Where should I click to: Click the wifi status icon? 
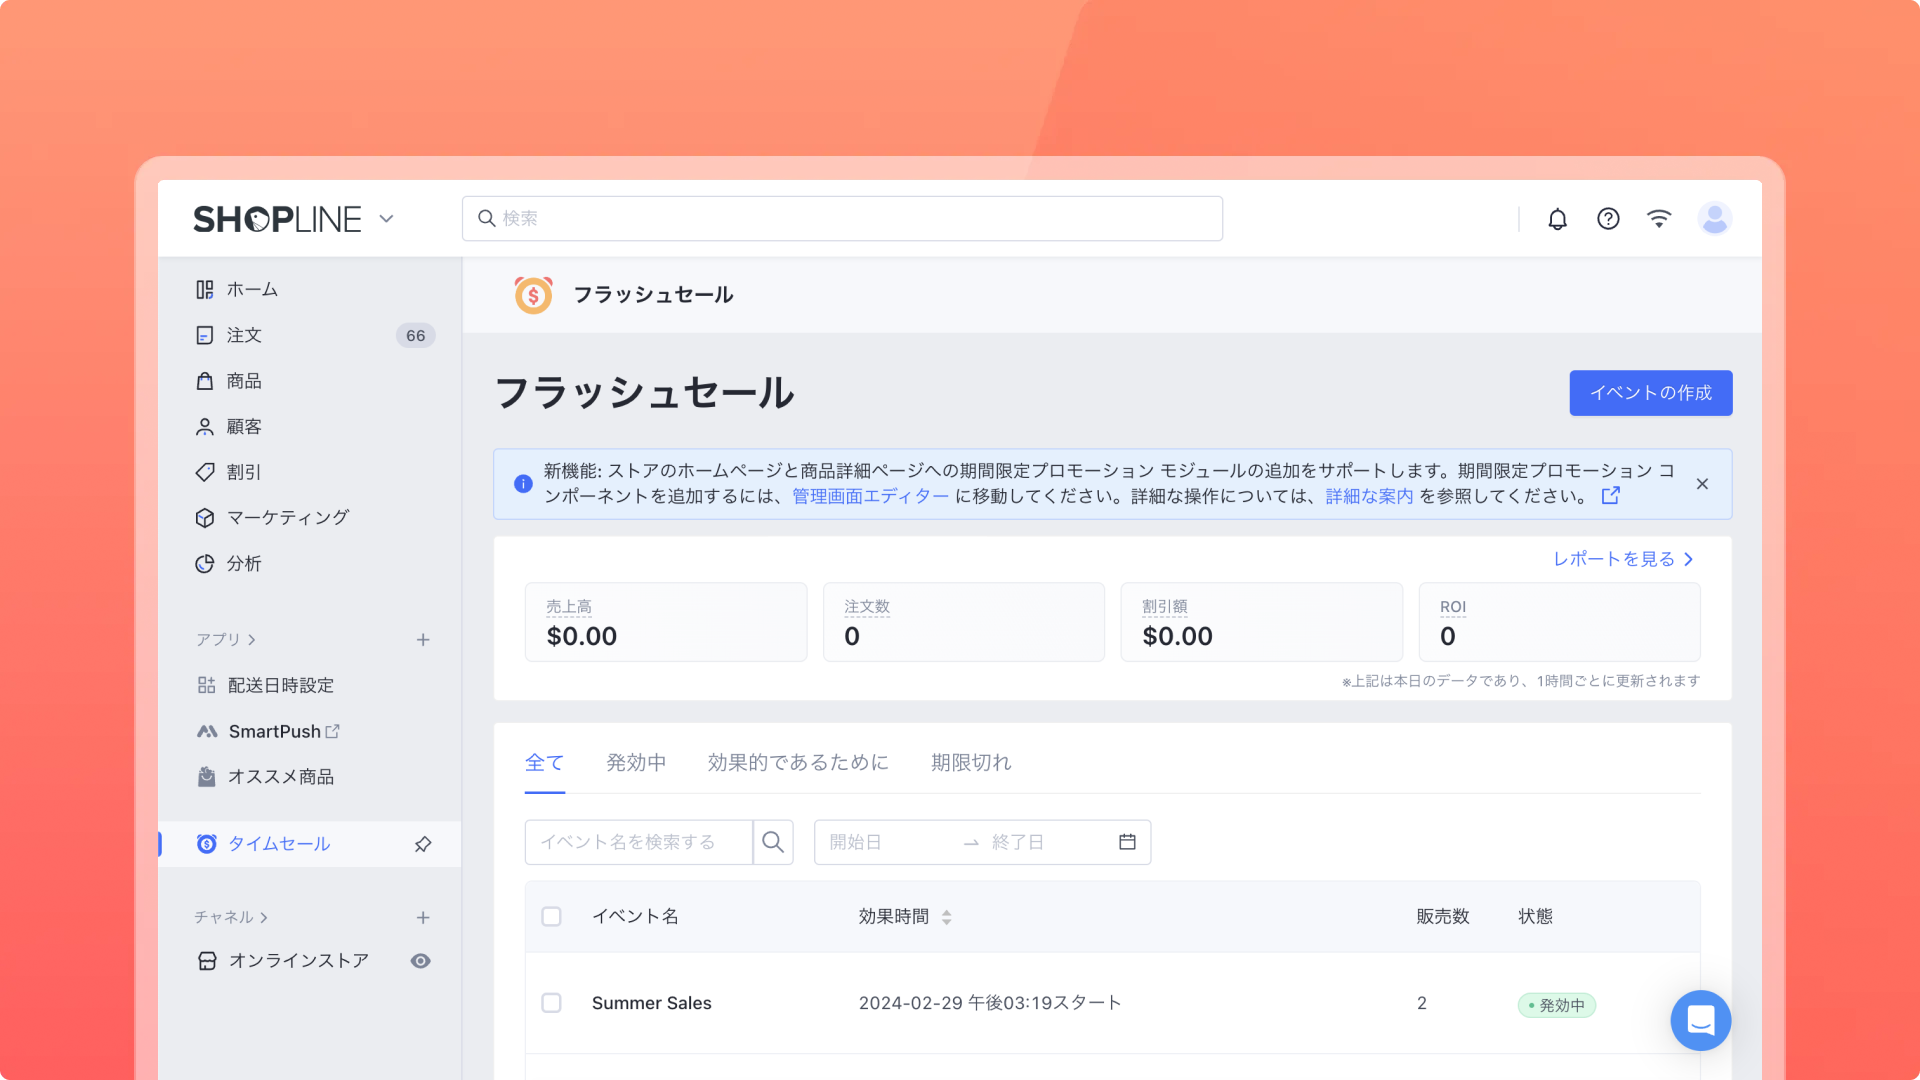click(x=1659, y=219)
